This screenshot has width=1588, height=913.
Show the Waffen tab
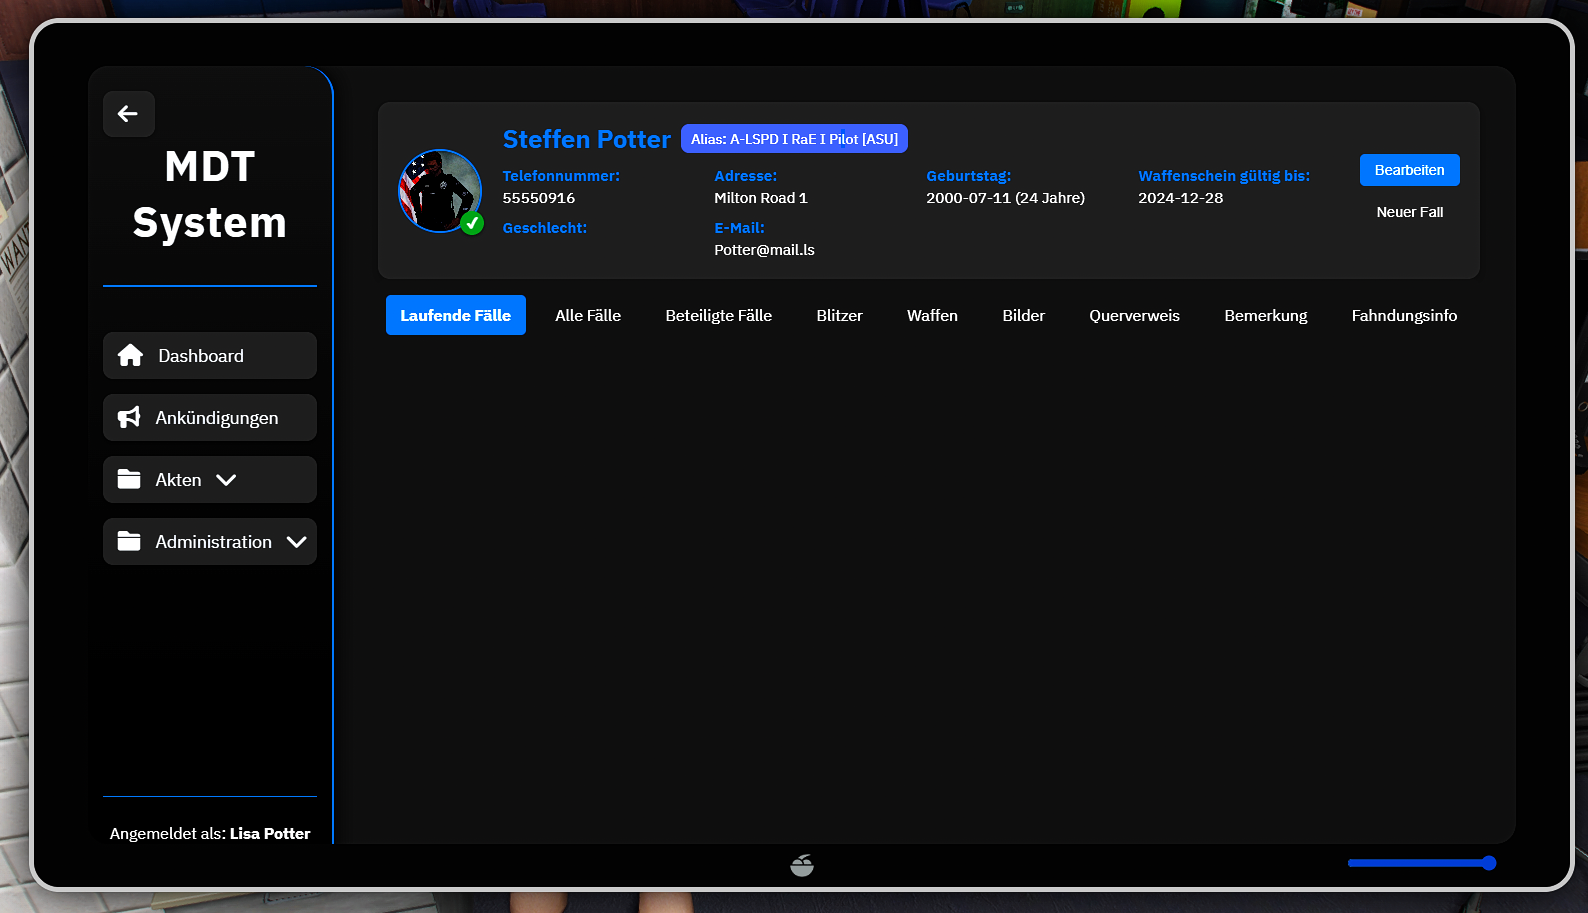point(932,315)
